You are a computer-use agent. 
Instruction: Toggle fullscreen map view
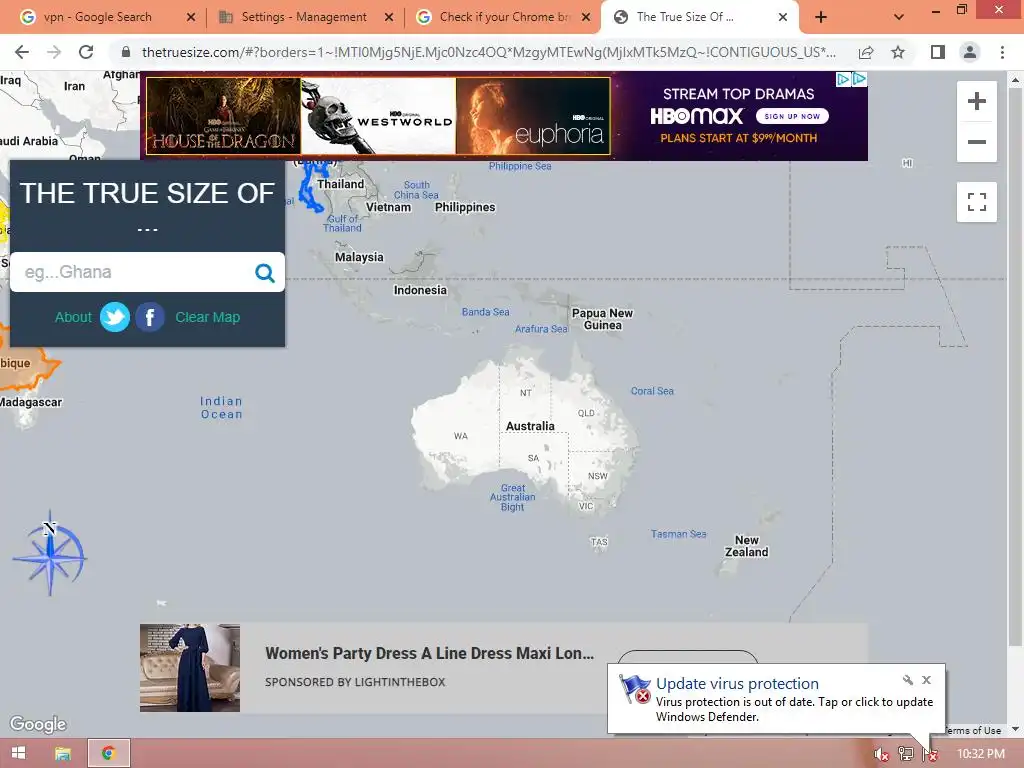click(x=976, y=202)
